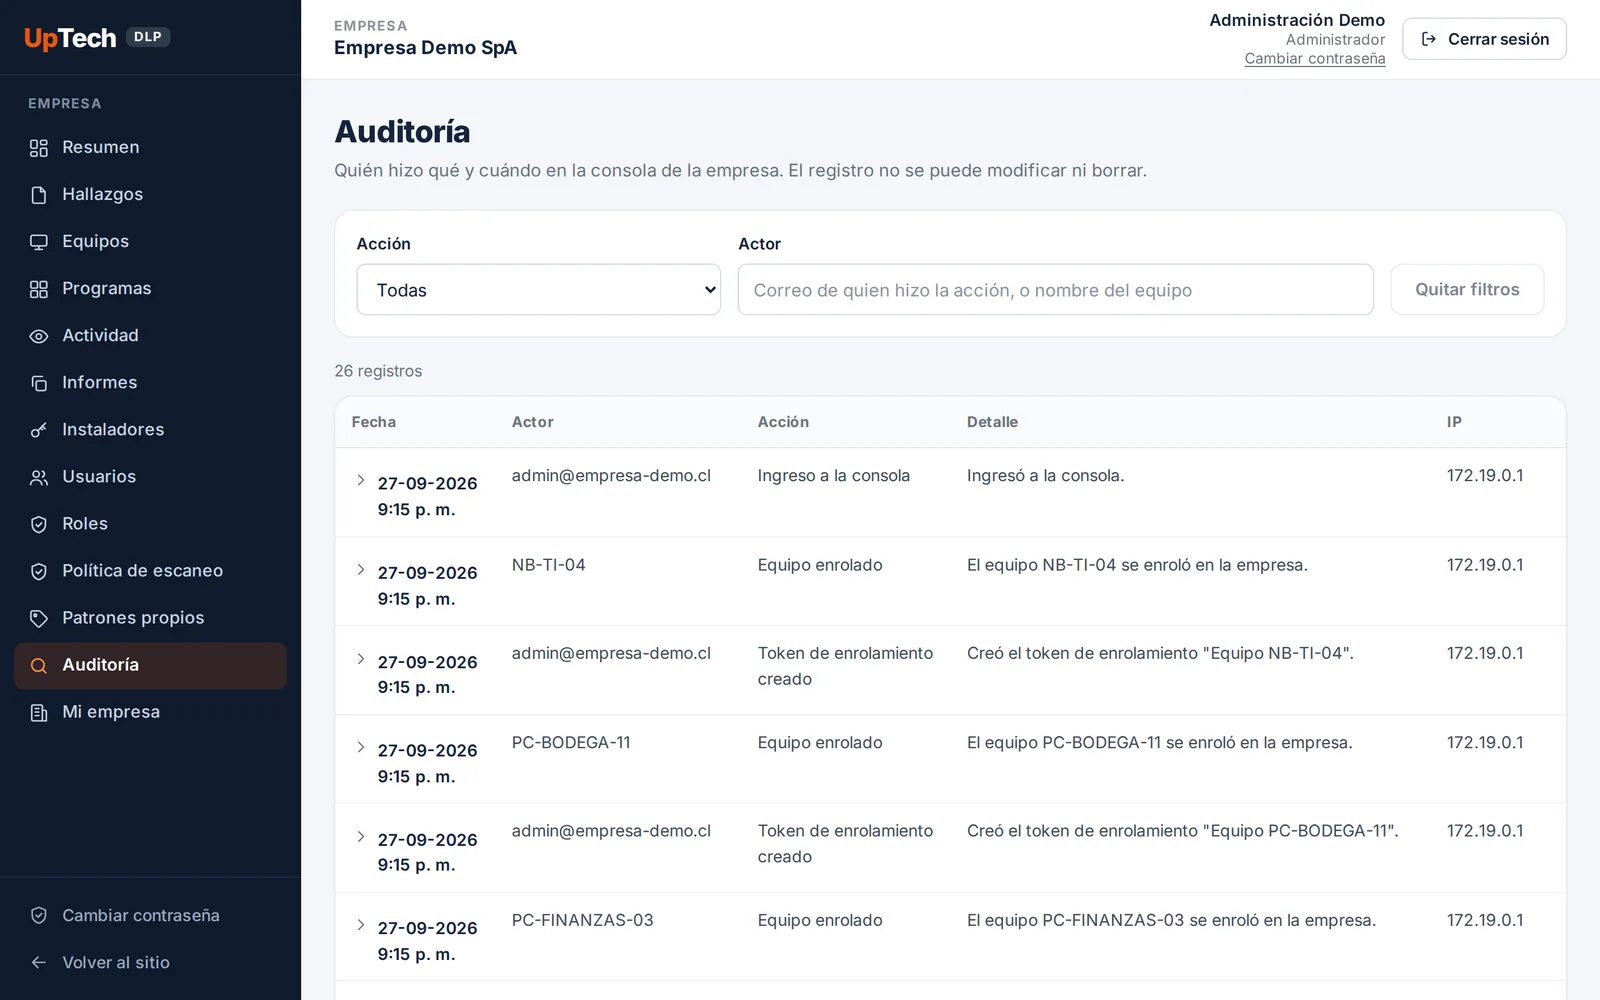Screen dimensions: 1600x1000
Task: Click the Detalle column header
Action: [992, 422]
